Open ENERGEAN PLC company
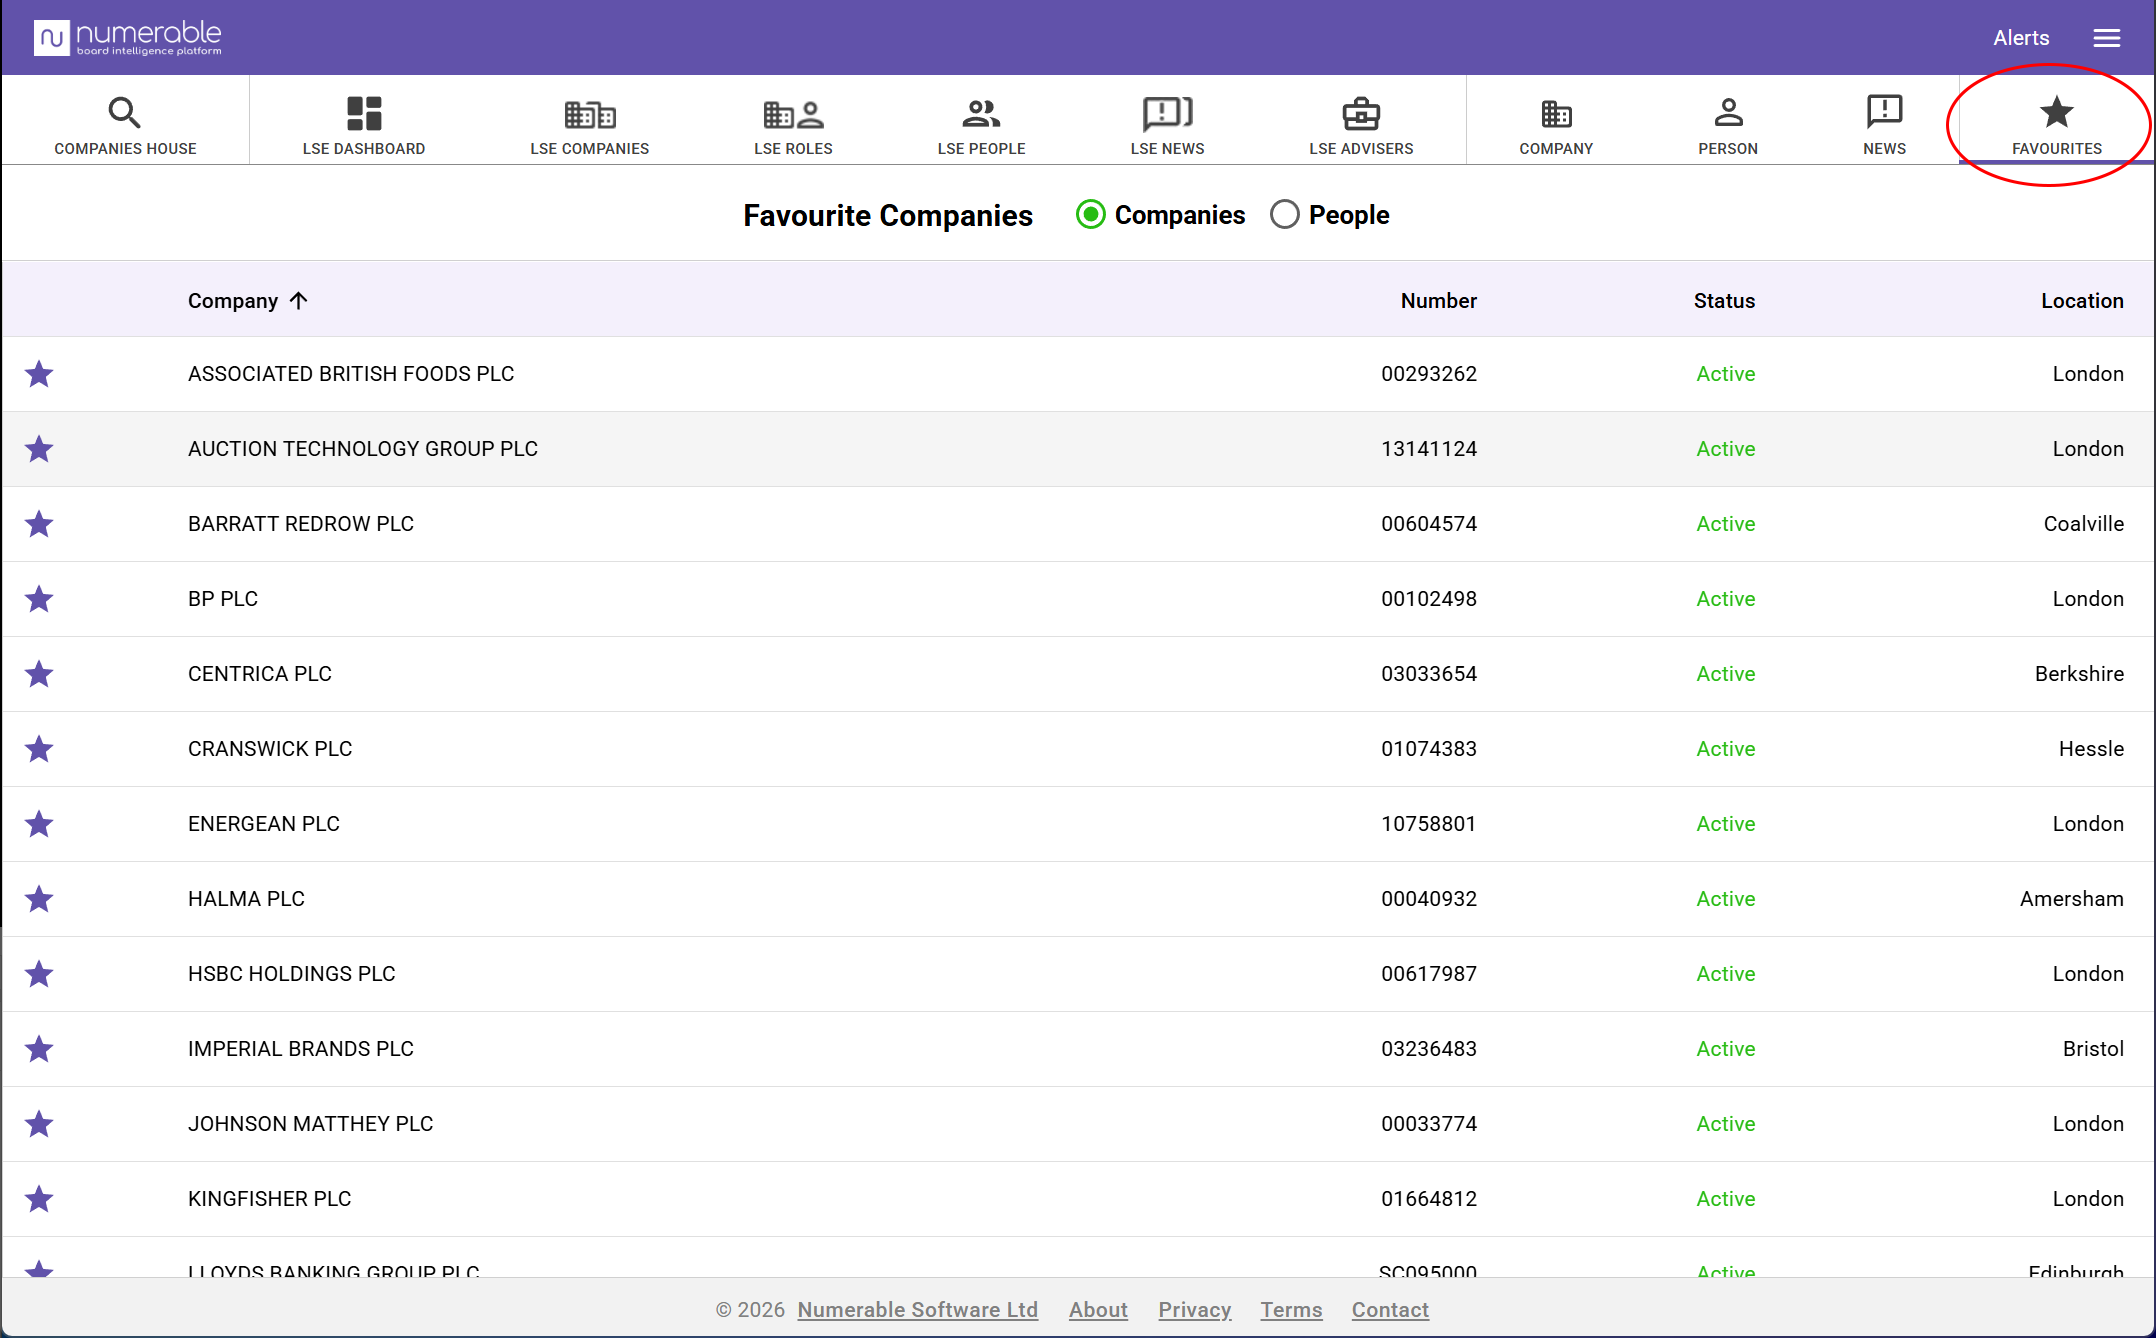 pos(264,824)
